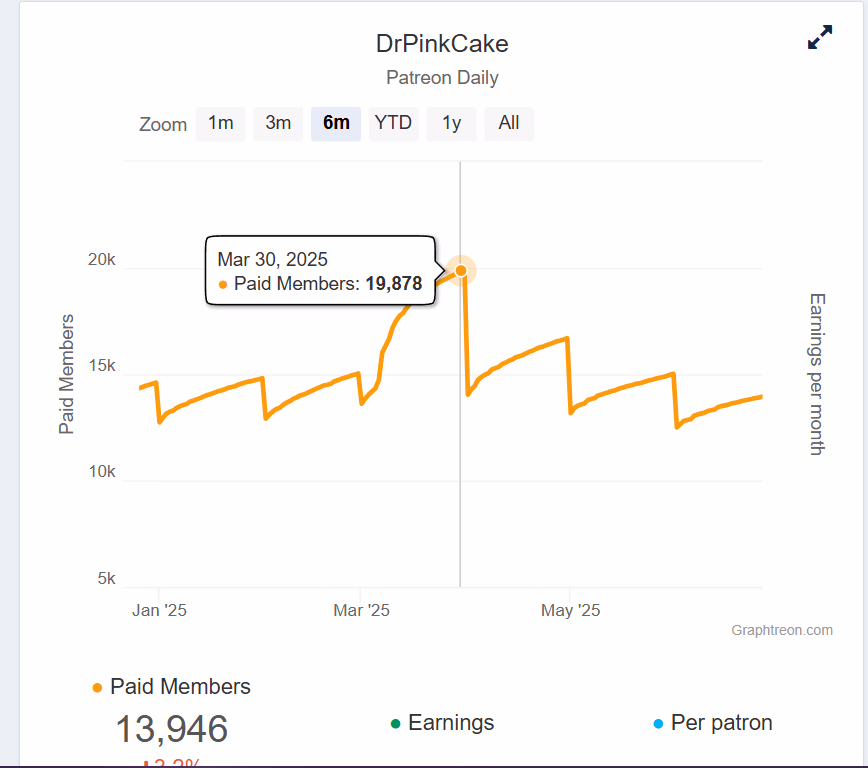Show All time range
The width and height of the screenshot is (868, 768).
tap(509, 123)
